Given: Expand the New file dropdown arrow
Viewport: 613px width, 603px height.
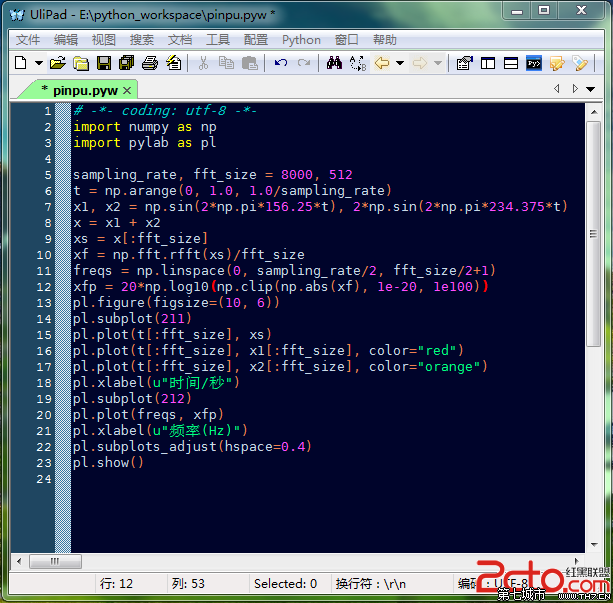Looking at the screenshot, I should coord(39,63).
